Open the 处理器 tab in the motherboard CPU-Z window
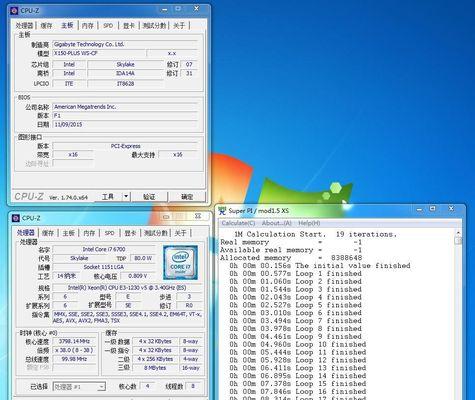 pyautogui.click(x=25, y=25)
